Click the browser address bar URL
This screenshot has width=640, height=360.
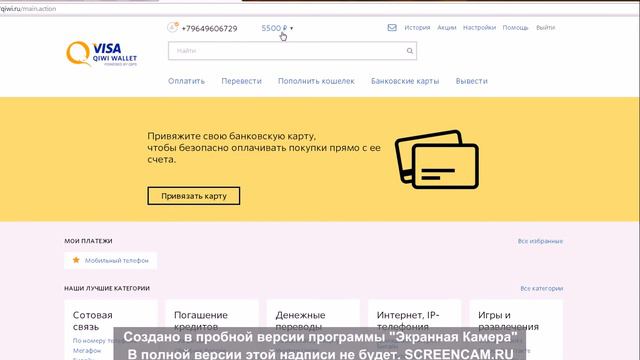point(28,9)
